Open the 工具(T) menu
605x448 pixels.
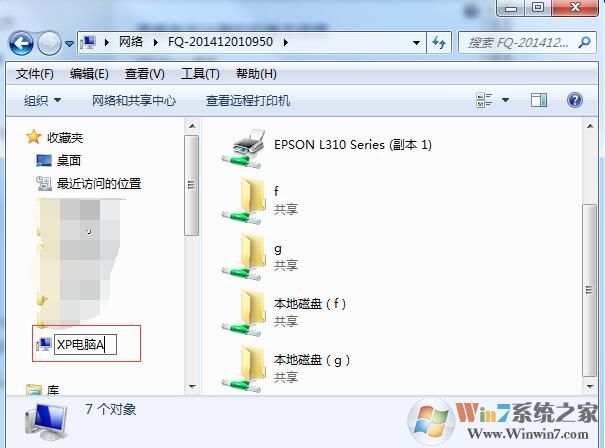coord(200,73)
